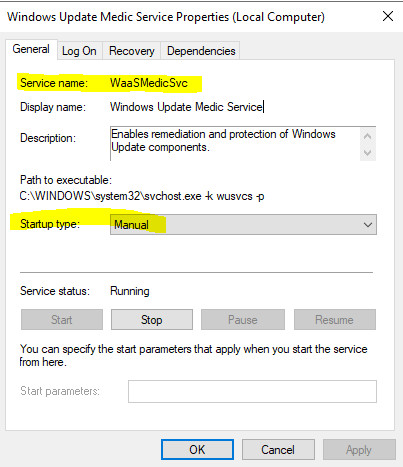Confirm with the OK button
403x467 pixels.
coord(197,450)
